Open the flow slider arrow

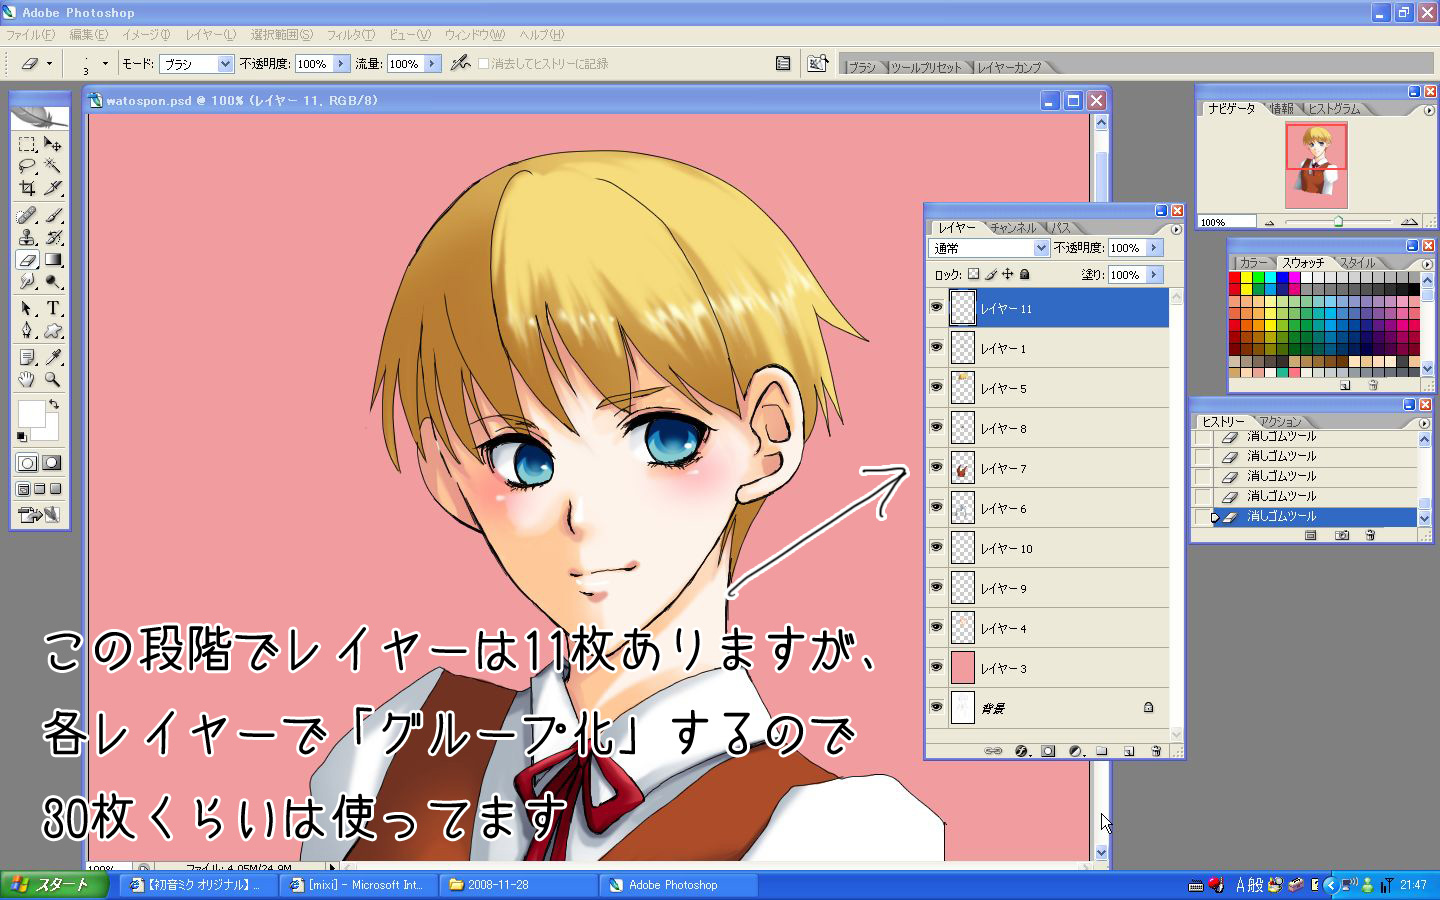point(432,64)
